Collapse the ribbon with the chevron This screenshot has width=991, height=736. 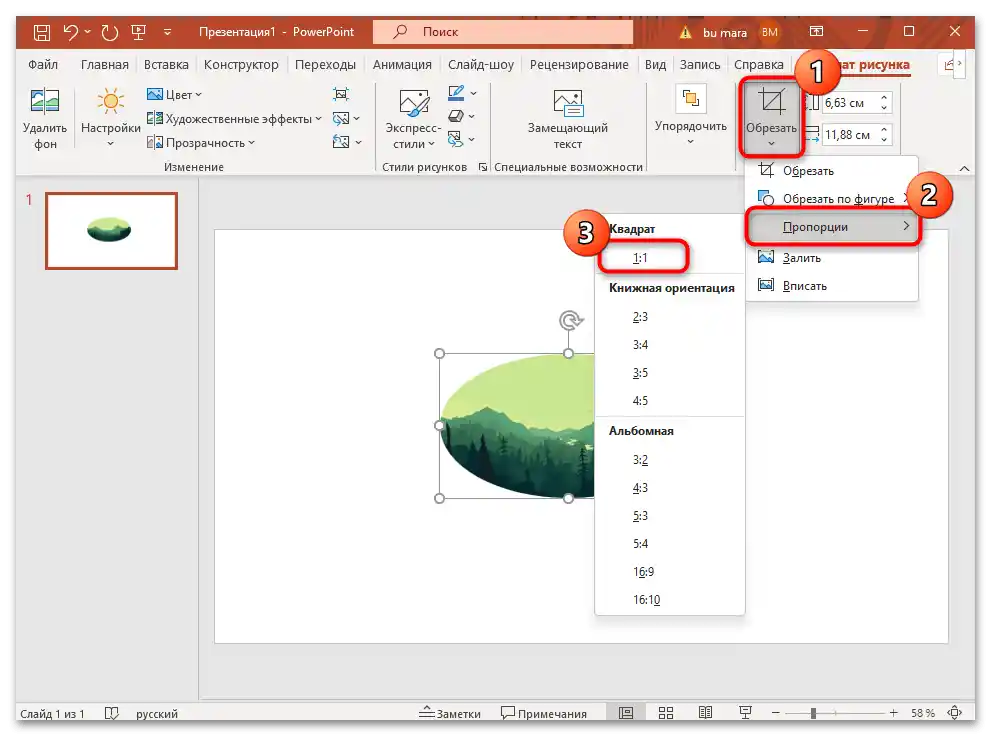[x=964, y=167]
